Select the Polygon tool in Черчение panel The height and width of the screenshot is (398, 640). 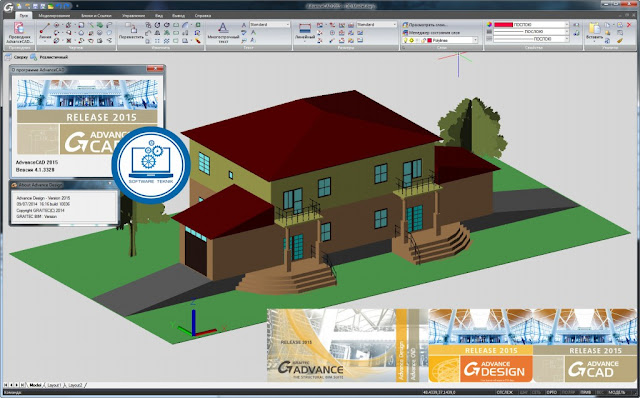[x=81, y=33]
